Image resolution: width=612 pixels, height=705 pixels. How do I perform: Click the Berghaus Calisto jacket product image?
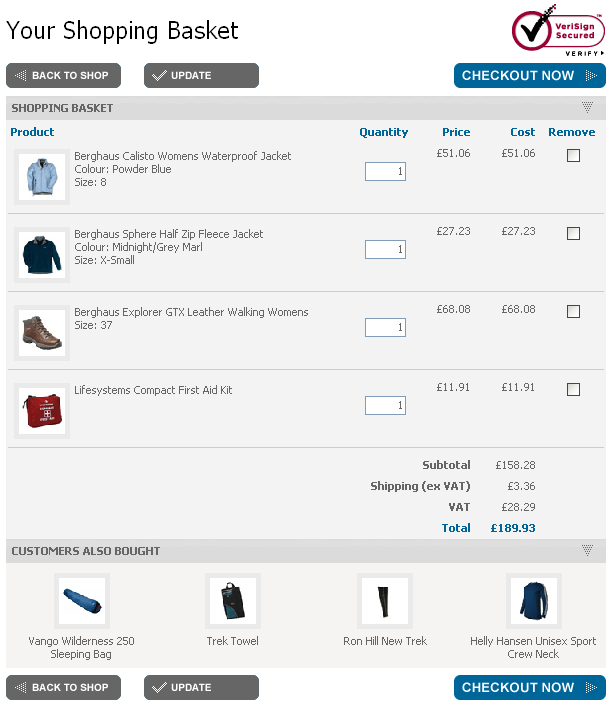pos(41,177)
